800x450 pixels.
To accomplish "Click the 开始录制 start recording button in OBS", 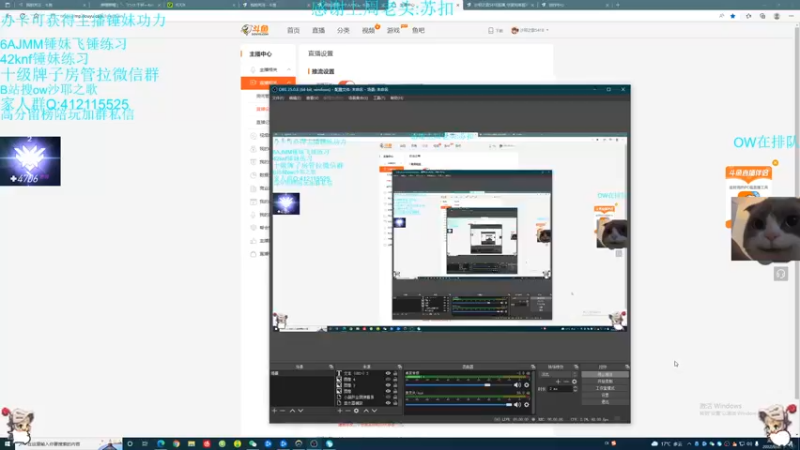I will click(605, 381).
